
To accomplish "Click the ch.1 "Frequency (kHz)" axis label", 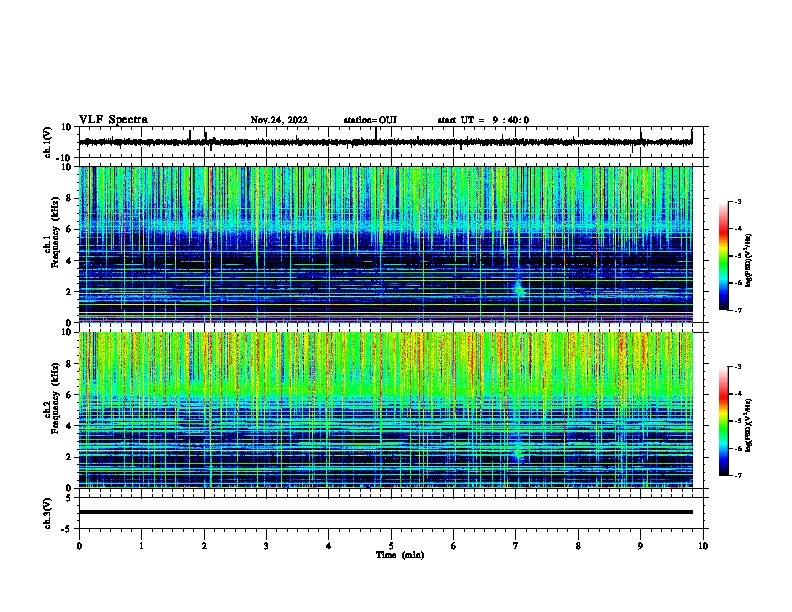I will point(55,233).
